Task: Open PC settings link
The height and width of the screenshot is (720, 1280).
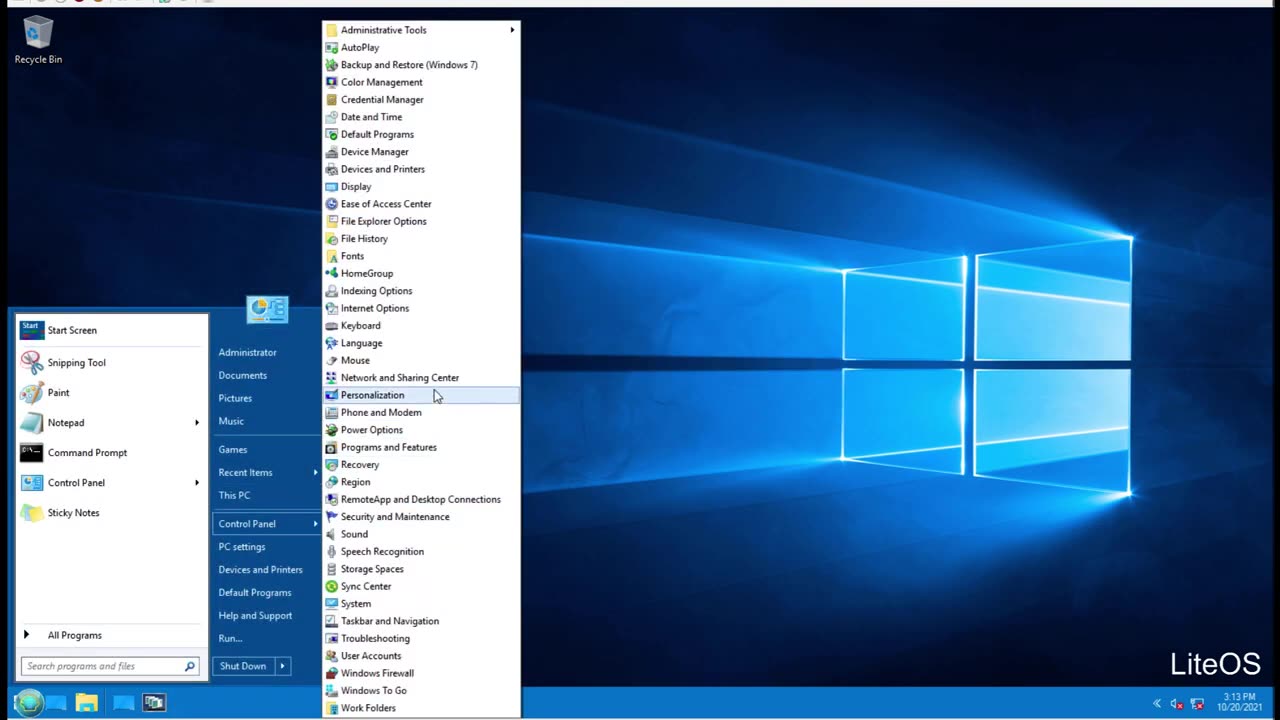Action: [242, 547]
